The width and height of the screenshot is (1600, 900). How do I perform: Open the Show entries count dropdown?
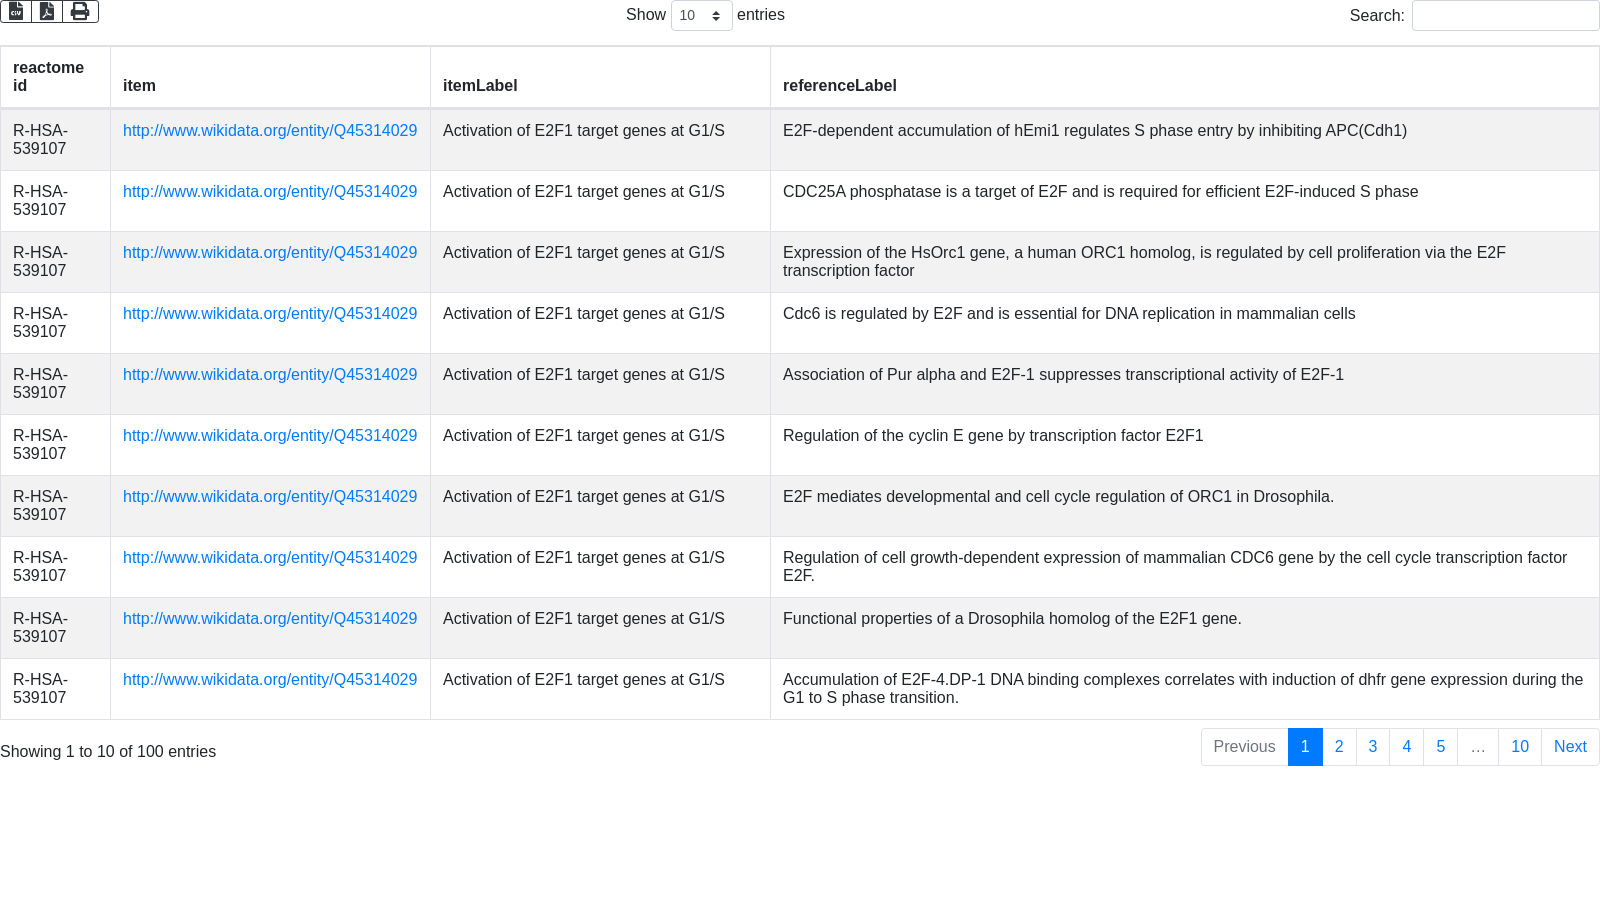coord(701,16)
